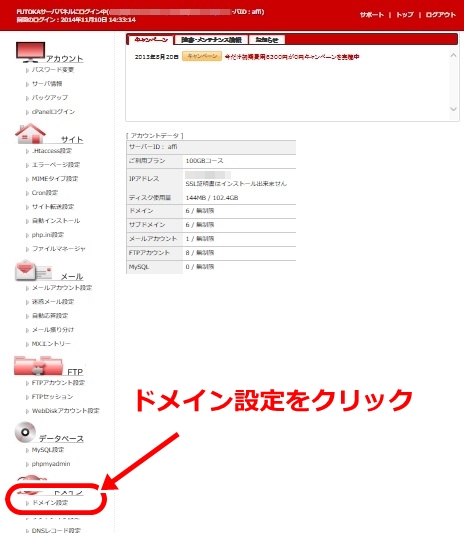Image resolution: width=464 pixels, height=533 pixels.
Task: Click the Database disc icon
Action: pos(25,432)
